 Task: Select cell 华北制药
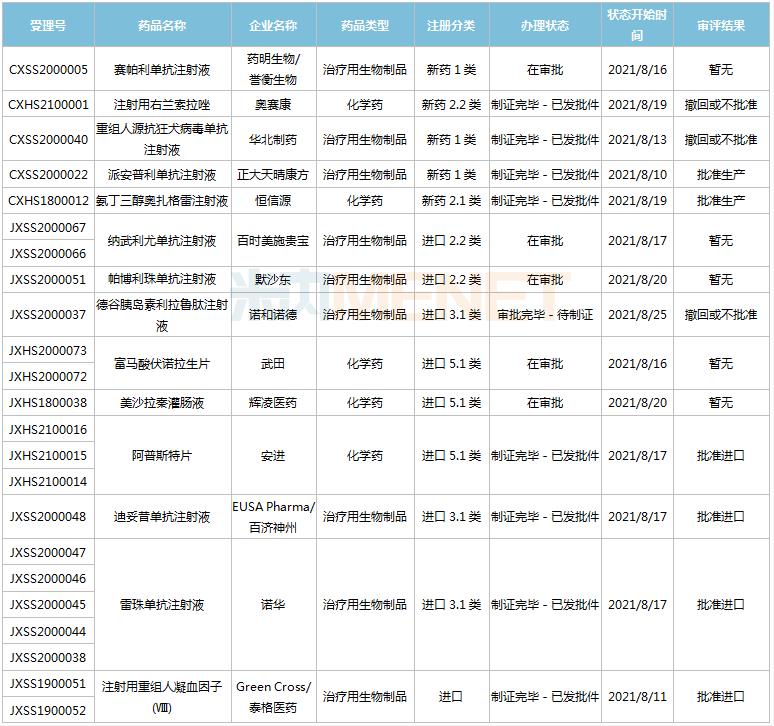[x=273, y=139]
